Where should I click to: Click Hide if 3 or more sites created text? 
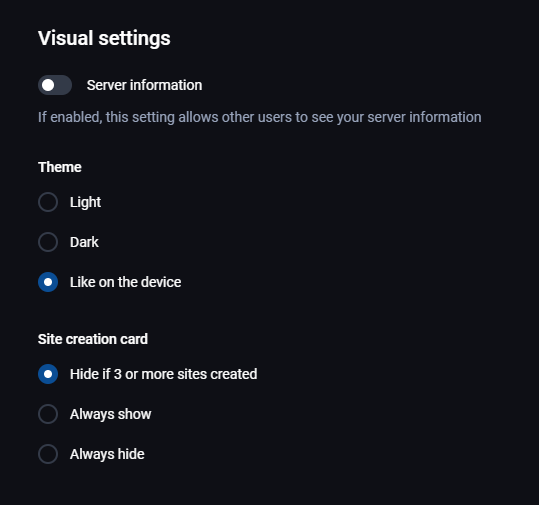point(164,374)
